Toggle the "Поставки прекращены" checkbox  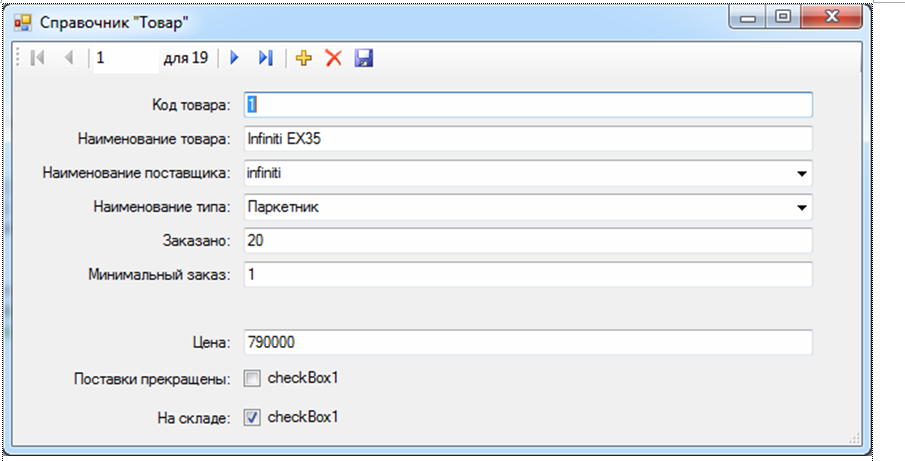[252, 379]
